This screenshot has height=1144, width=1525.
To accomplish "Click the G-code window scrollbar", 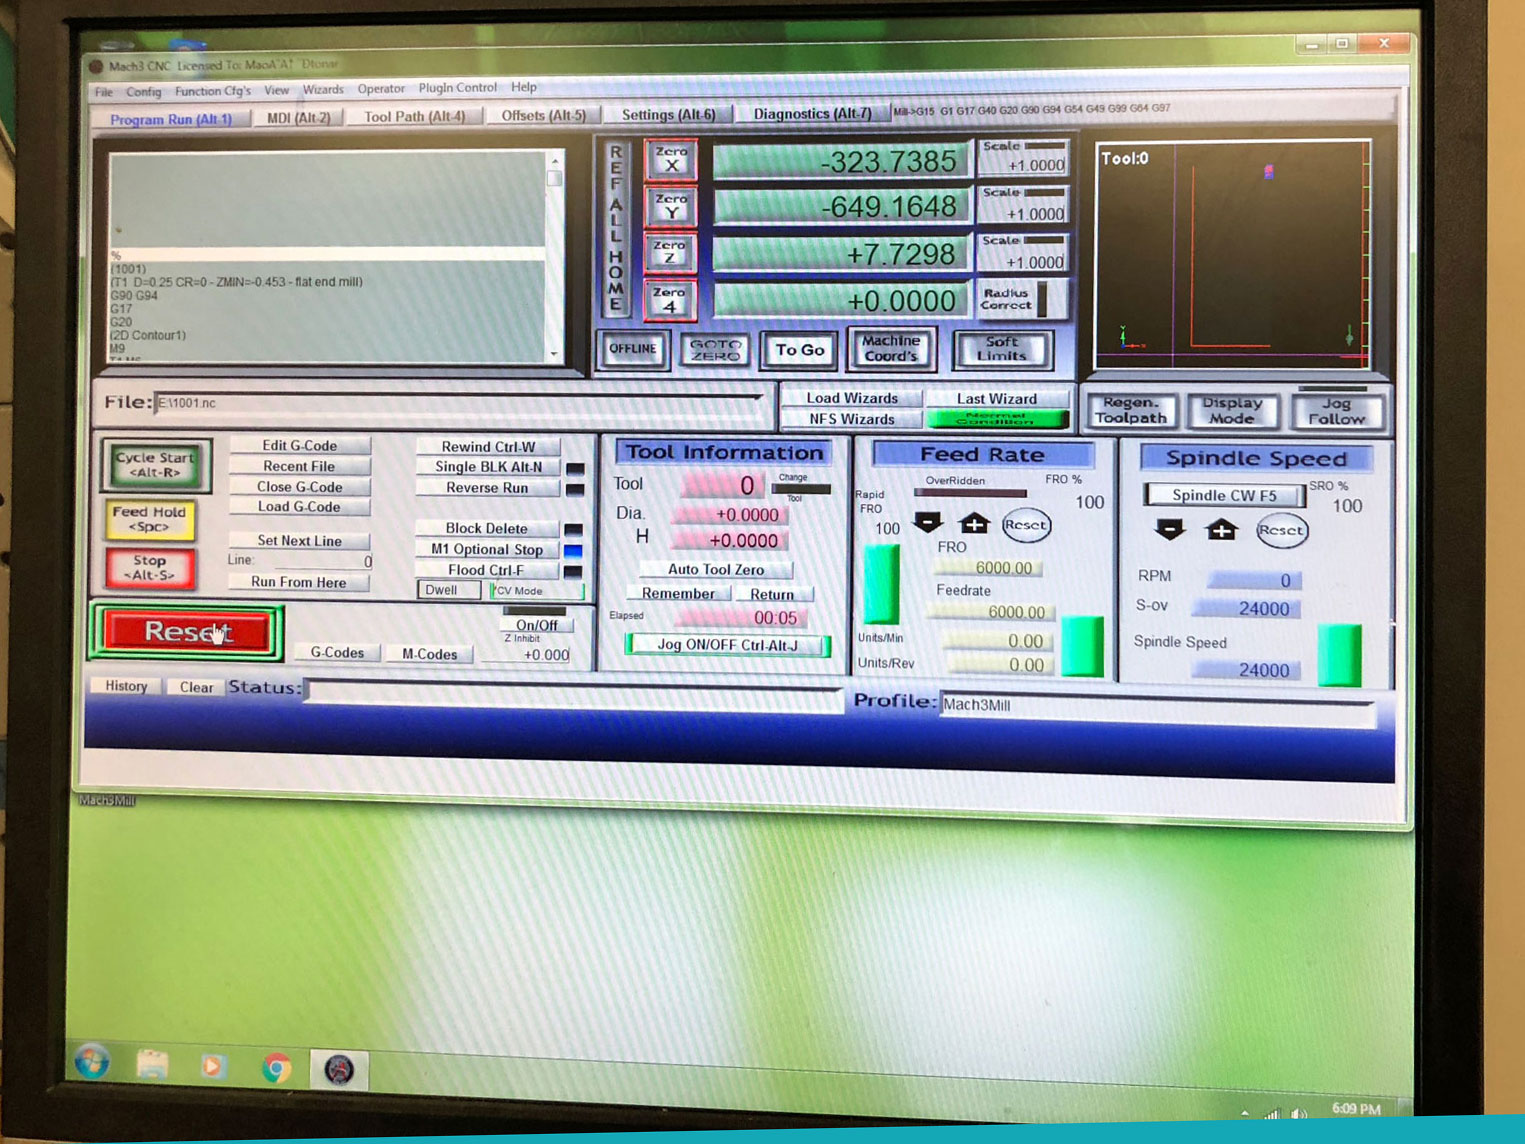I will [x=554, y=256].
